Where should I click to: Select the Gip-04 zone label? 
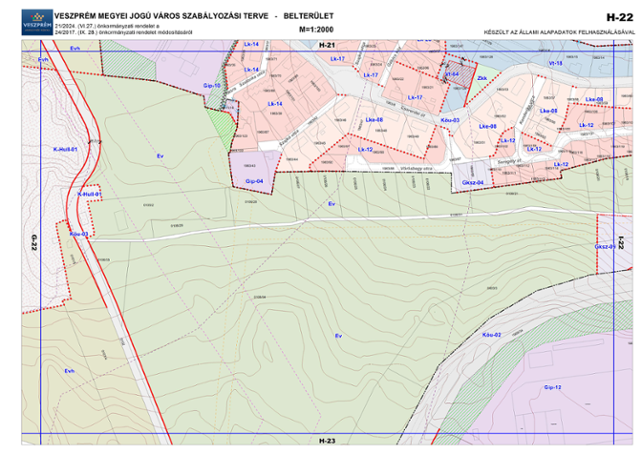pyautogui.click(x=253, y=181)
